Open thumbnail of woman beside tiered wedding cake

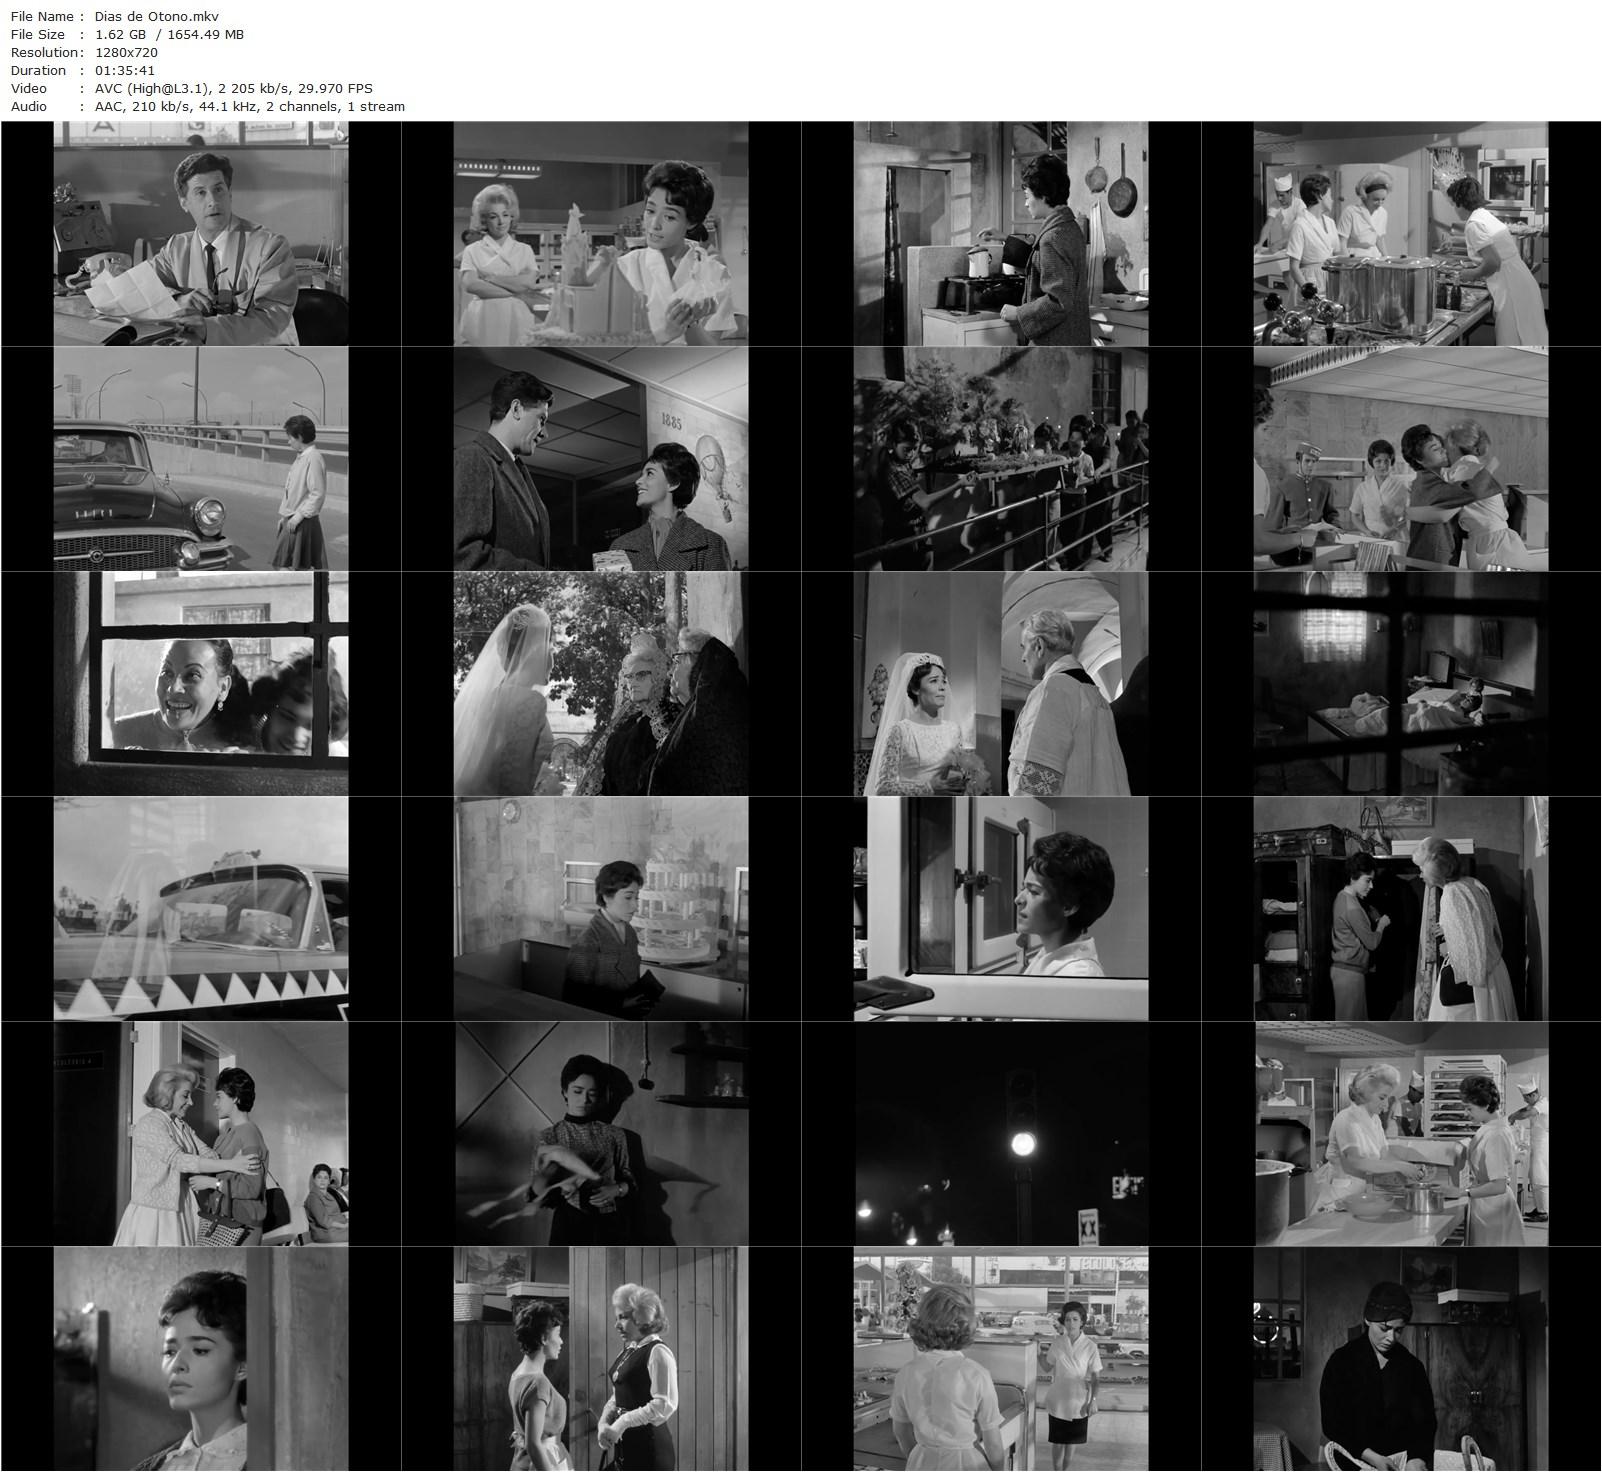pos(600,909)
